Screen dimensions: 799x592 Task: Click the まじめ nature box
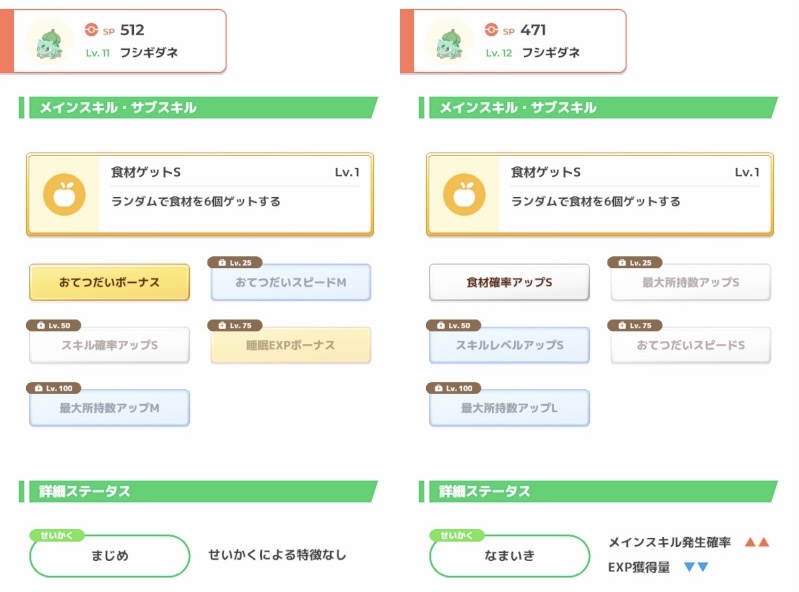click(109, 556)
